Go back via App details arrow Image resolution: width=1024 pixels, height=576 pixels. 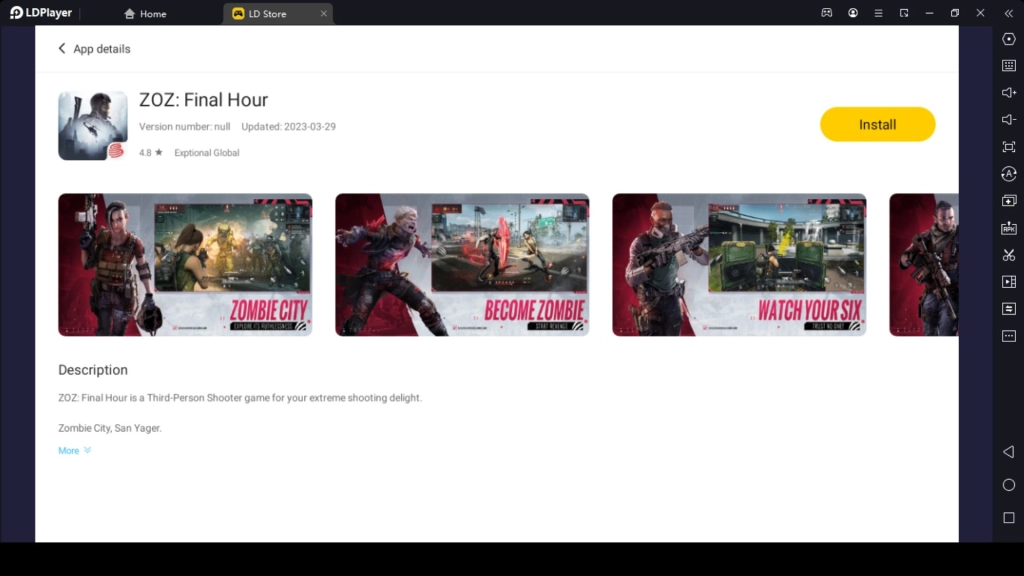pyautogui.click(x=62, y=48)
